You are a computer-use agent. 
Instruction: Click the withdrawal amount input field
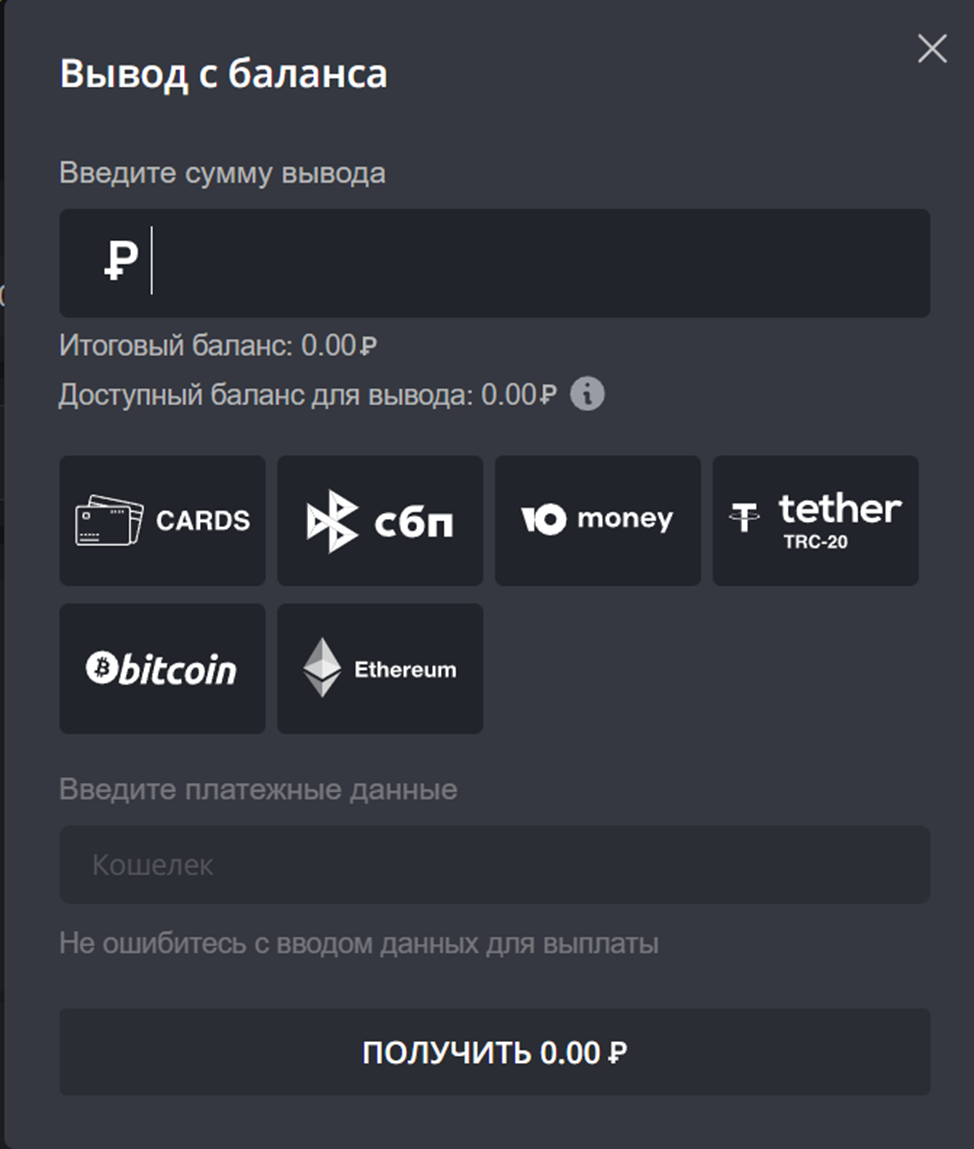point(540,263)
